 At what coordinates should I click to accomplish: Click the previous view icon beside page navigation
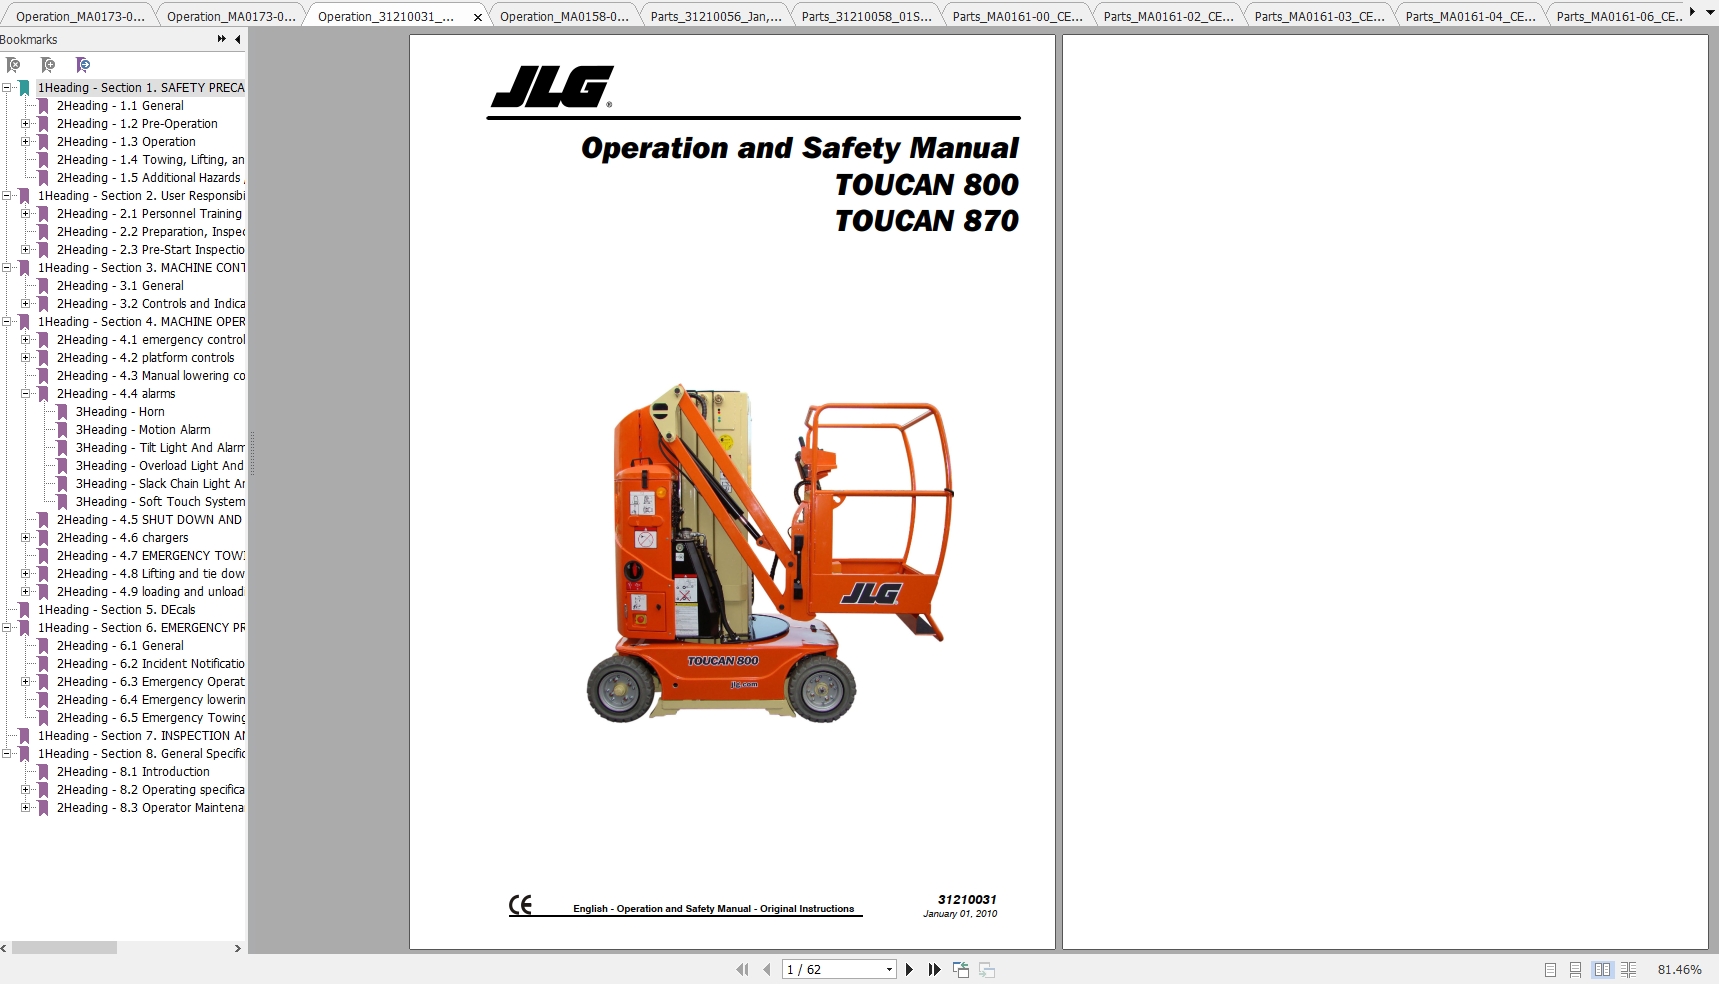pyautogui.click(x=961, y=969)
